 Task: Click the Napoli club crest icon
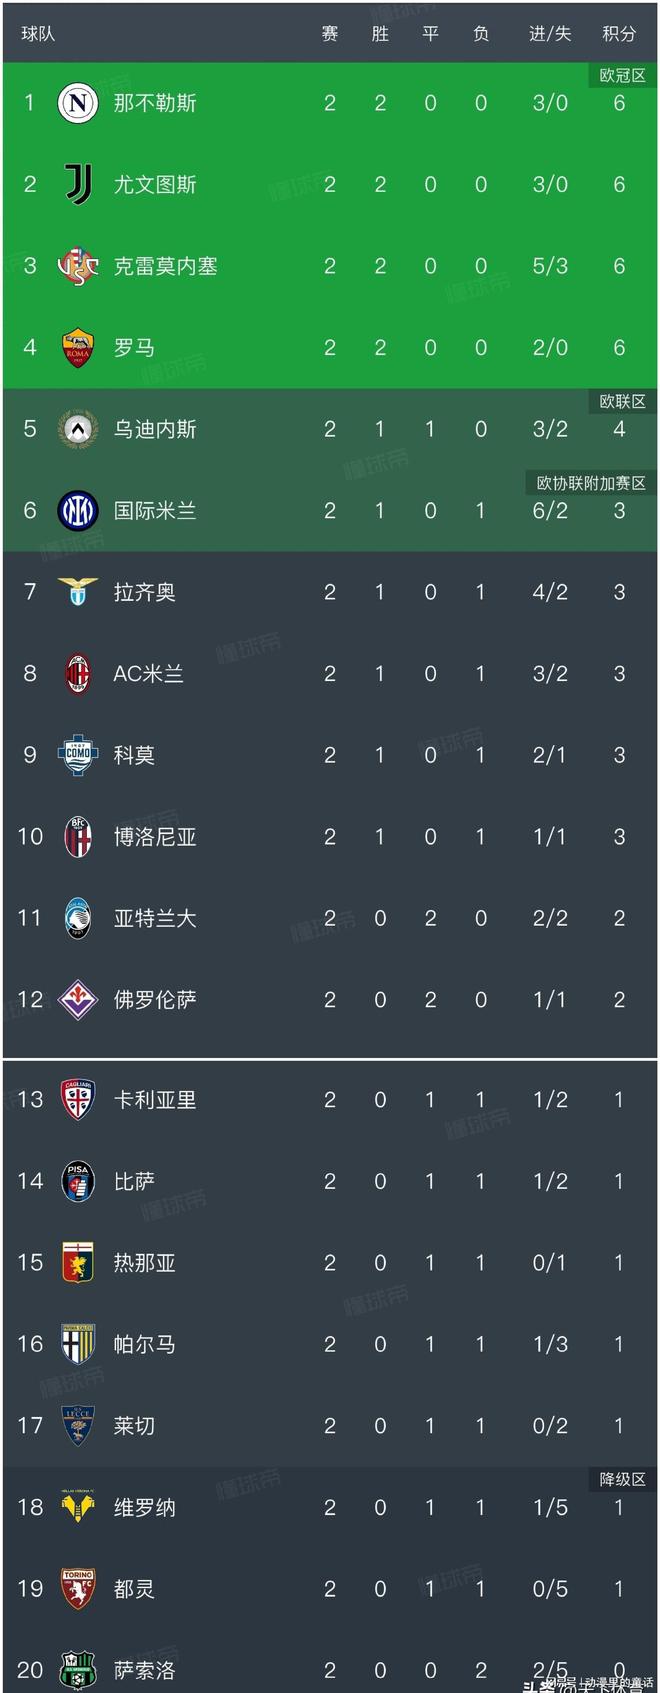tap(78, 103)
